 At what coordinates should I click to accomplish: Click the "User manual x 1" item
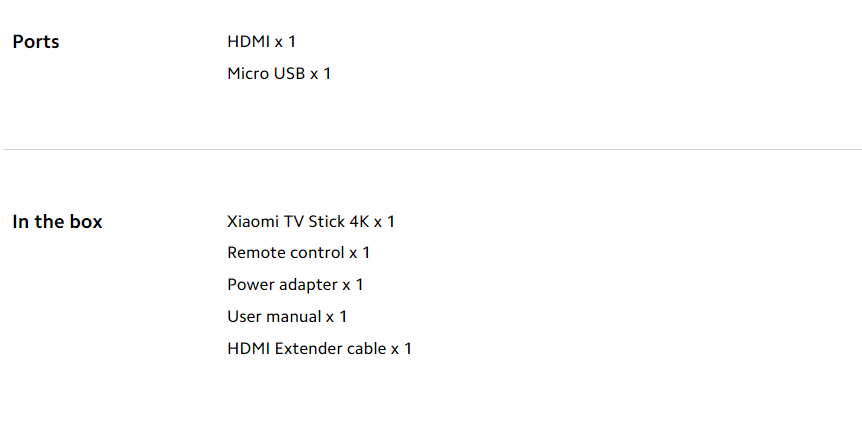(x=287, y=317)
